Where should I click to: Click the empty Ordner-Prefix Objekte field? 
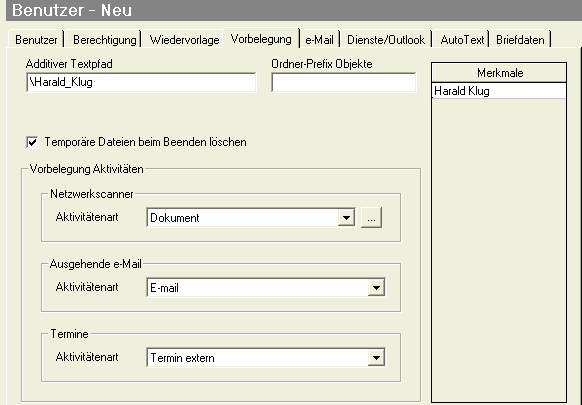pyautogui.click(x=344, y=82)
